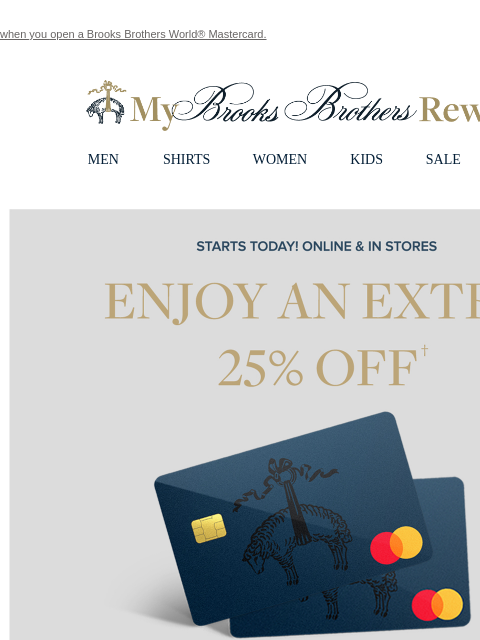This screenshot has width=480, height=640.
Task: Open the SHIRTS menu item
Action: click(187, 159)
